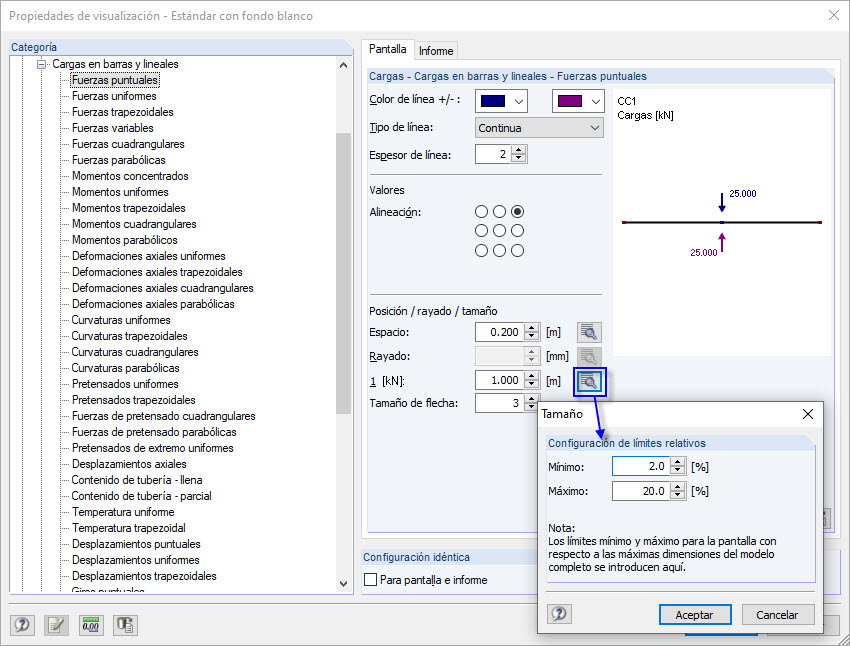Close the Propiedades de visualización window
Image resolution: width=850 pixels, height=646 pixels.
(834, 15)
